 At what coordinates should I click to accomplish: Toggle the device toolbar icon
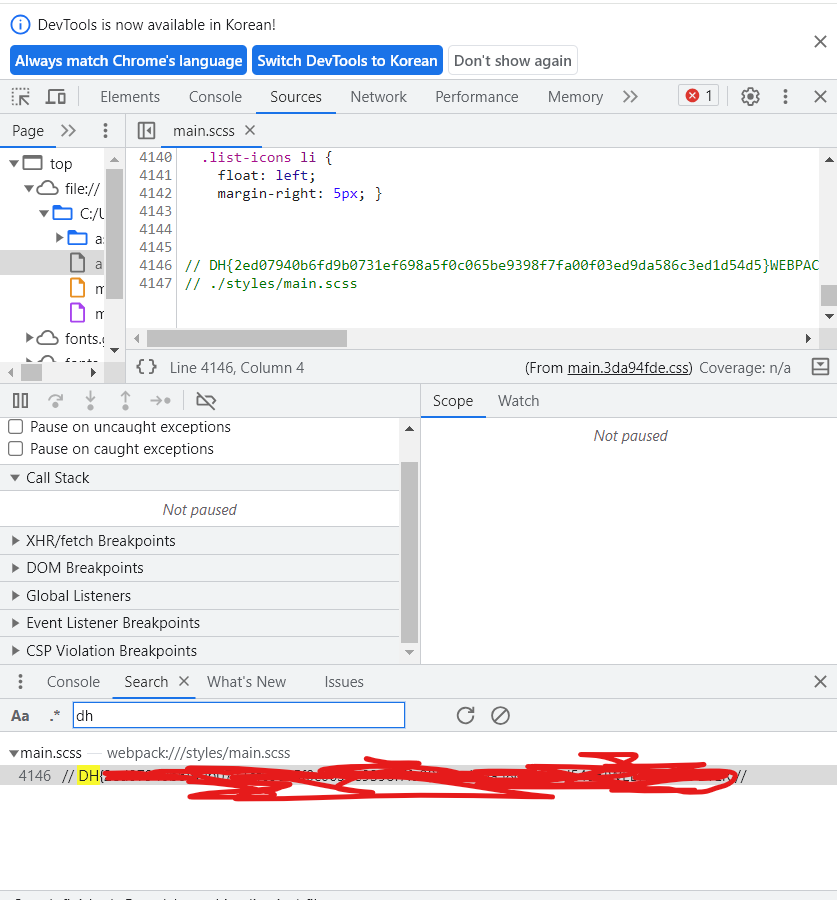point(56,96)
